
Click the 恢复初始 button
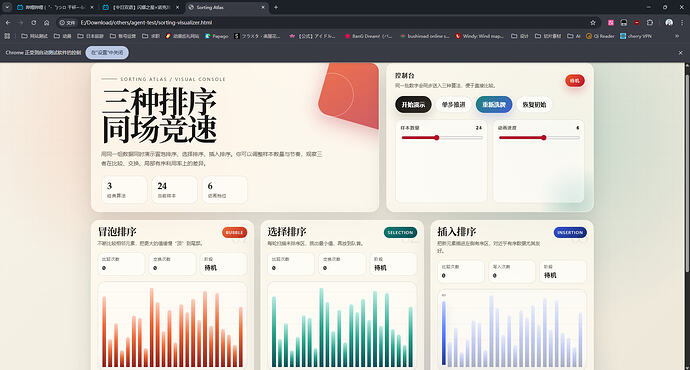pos(534,105)
